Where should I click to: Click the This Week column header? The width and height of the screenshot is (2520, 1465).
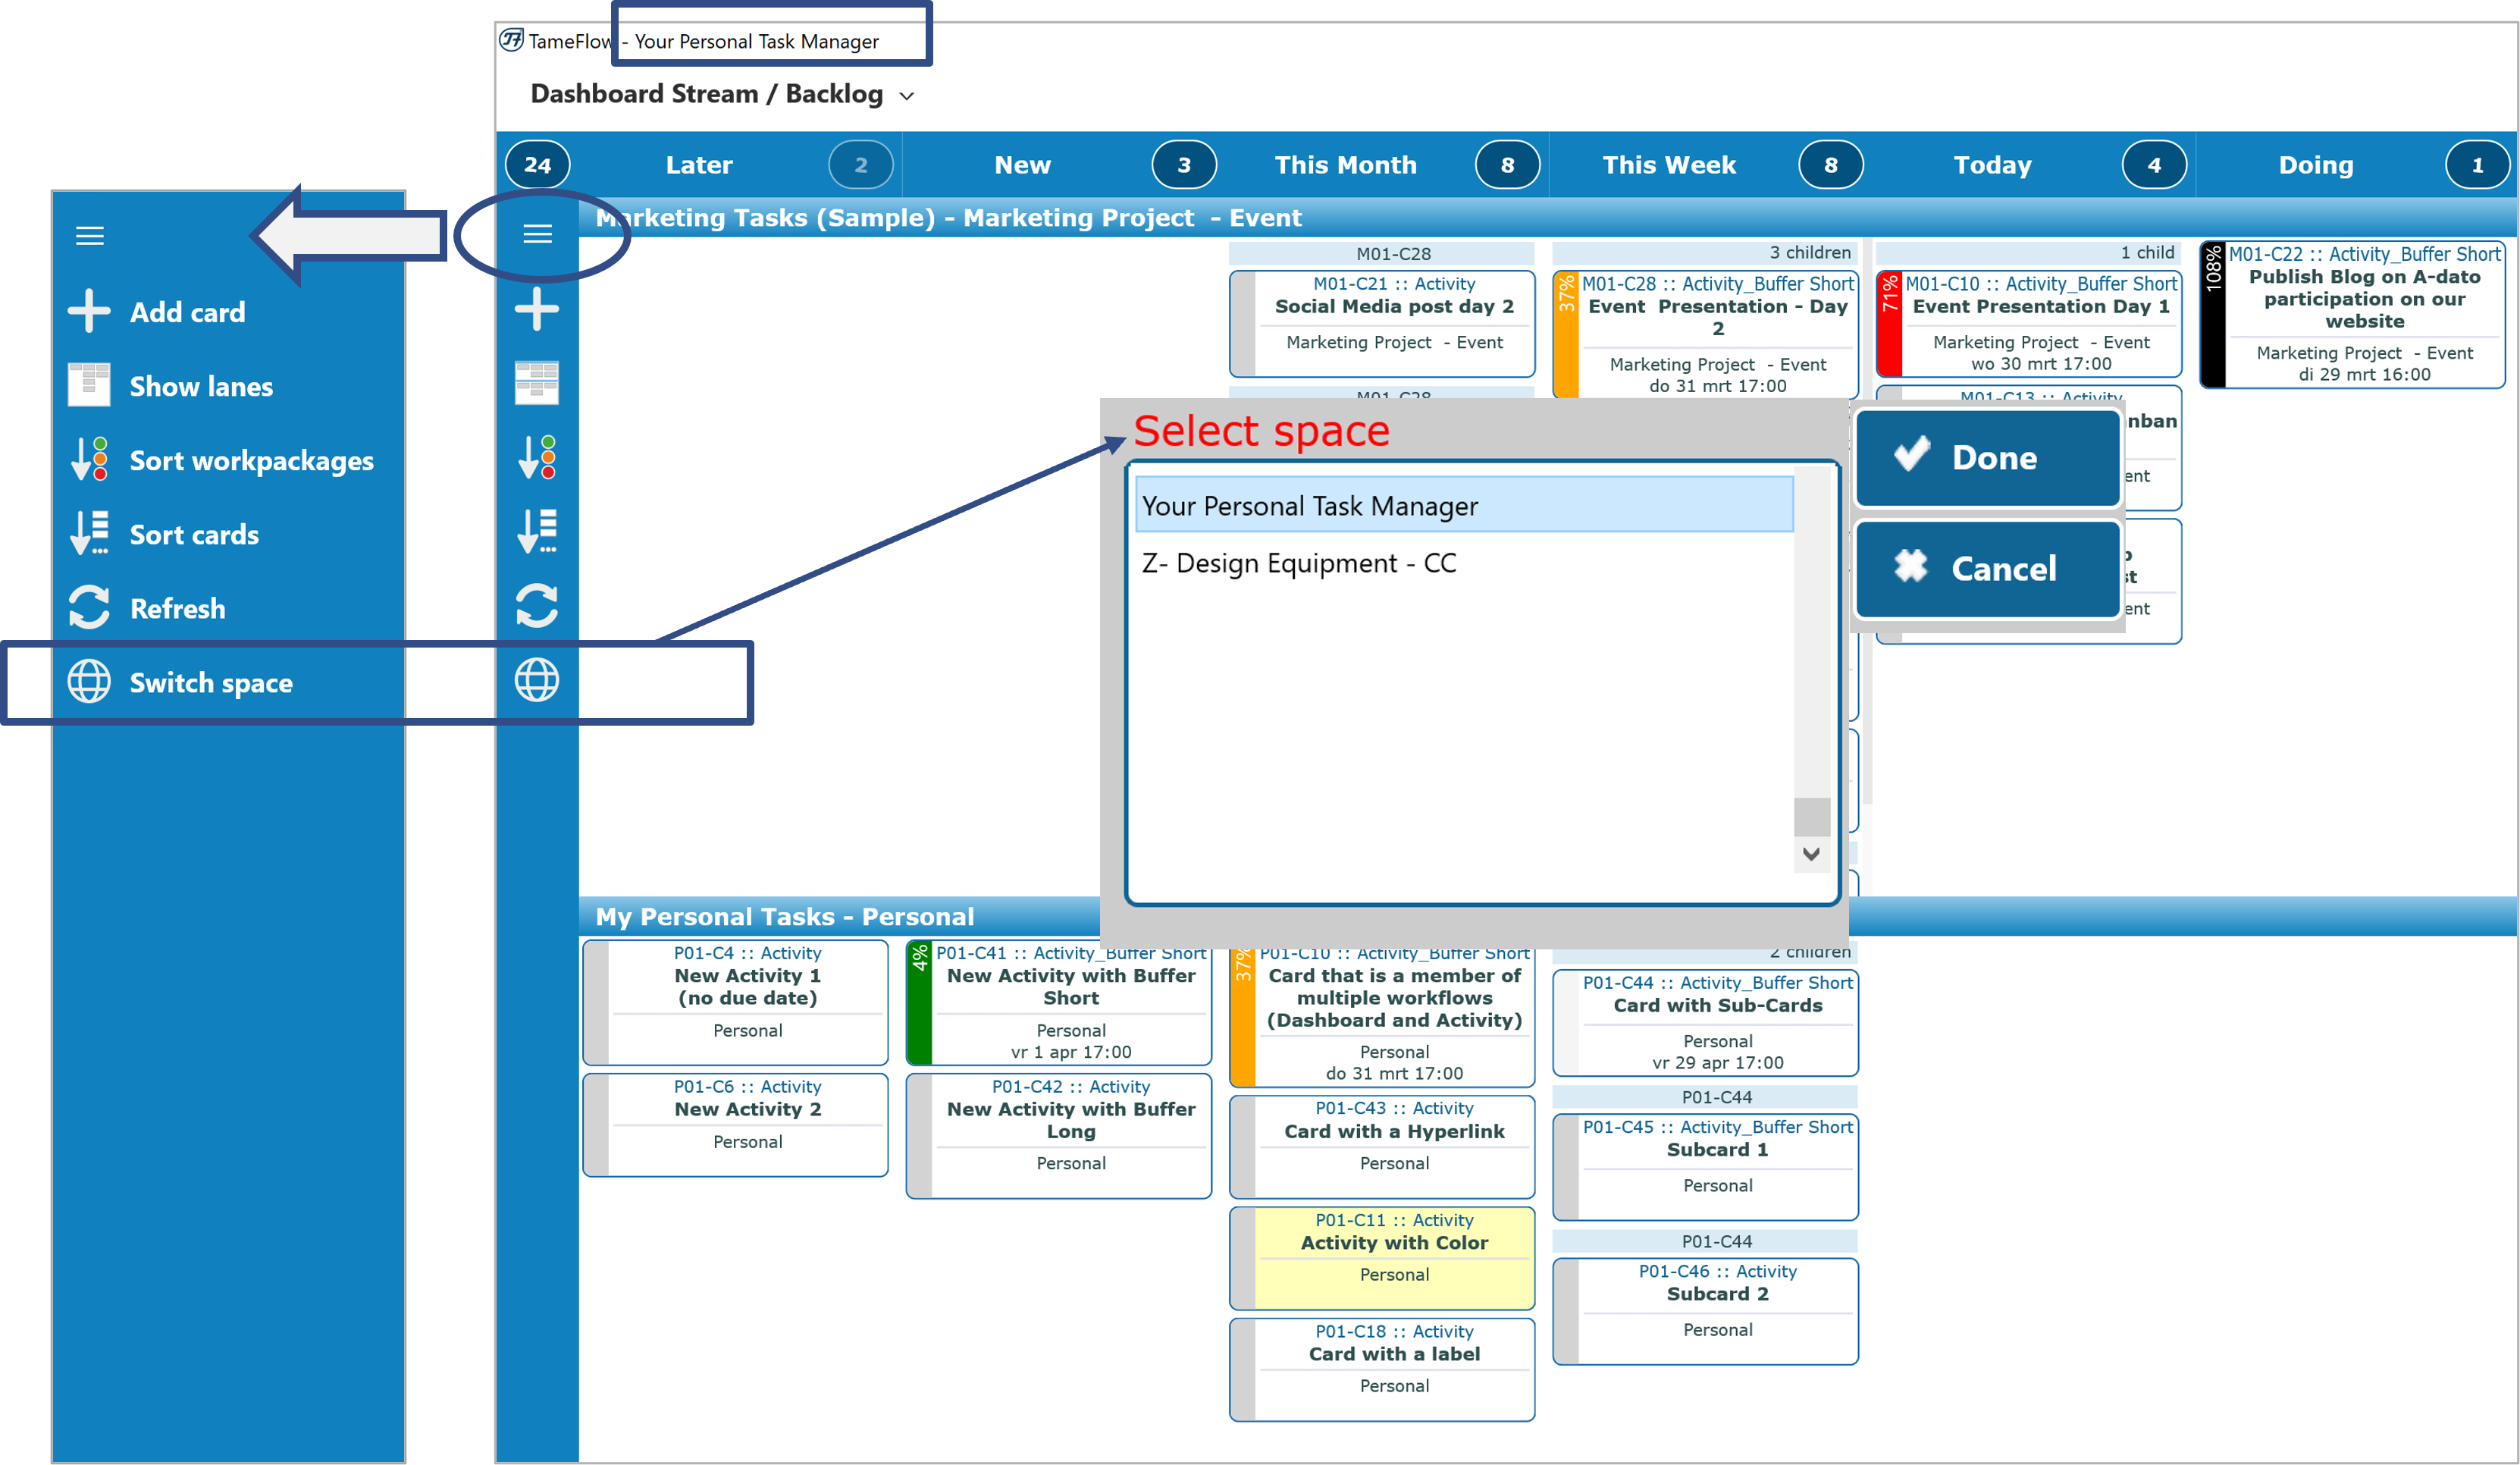(x=1669, y=165)
